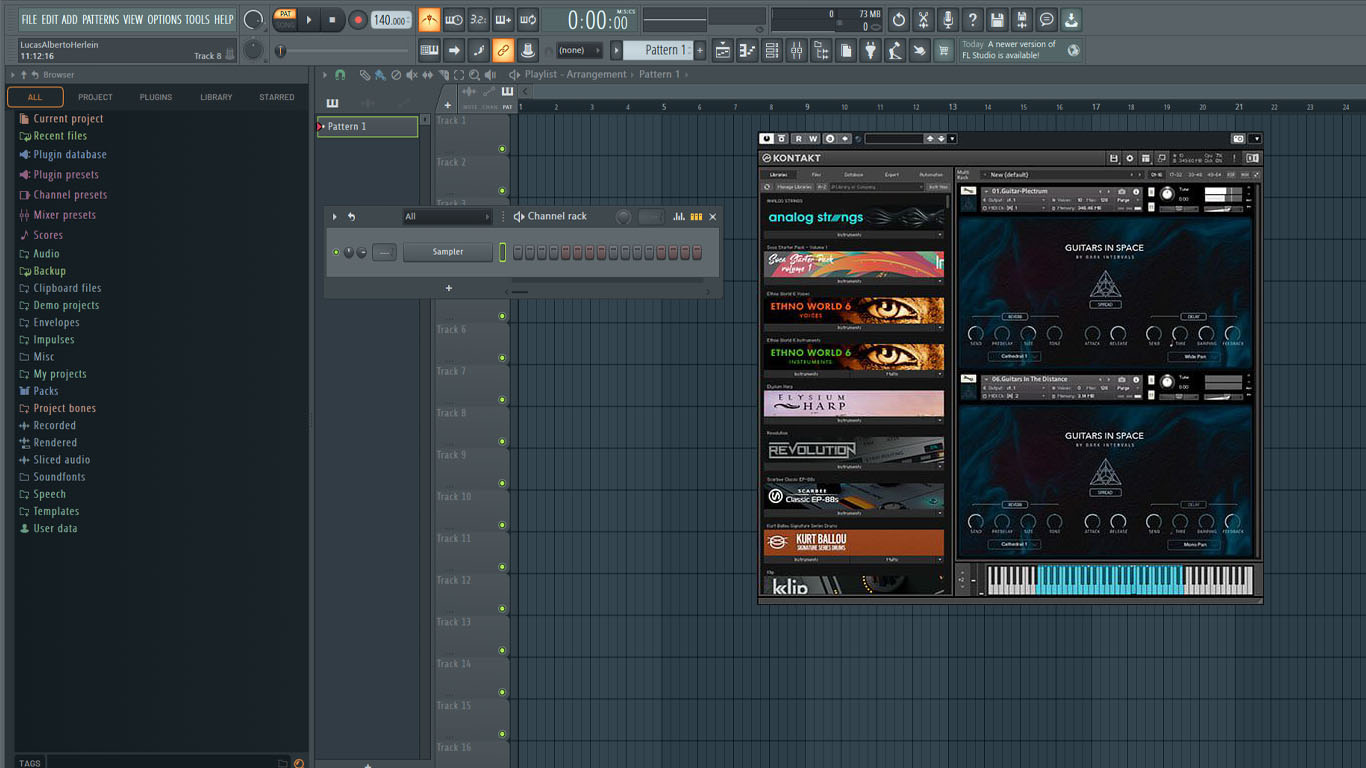Toggle typing keyboard to piano keyboard
Viewport: 1366px width, 768px height.
click(x=429, y=50)
